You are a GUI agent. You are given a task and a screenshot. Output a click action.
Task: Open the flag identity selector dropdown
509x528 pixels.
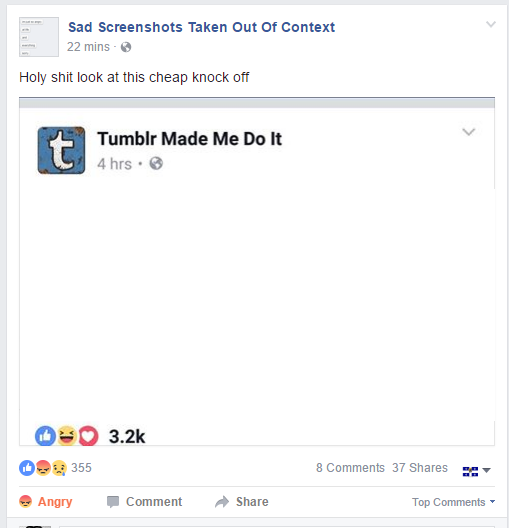pos(477,470)
